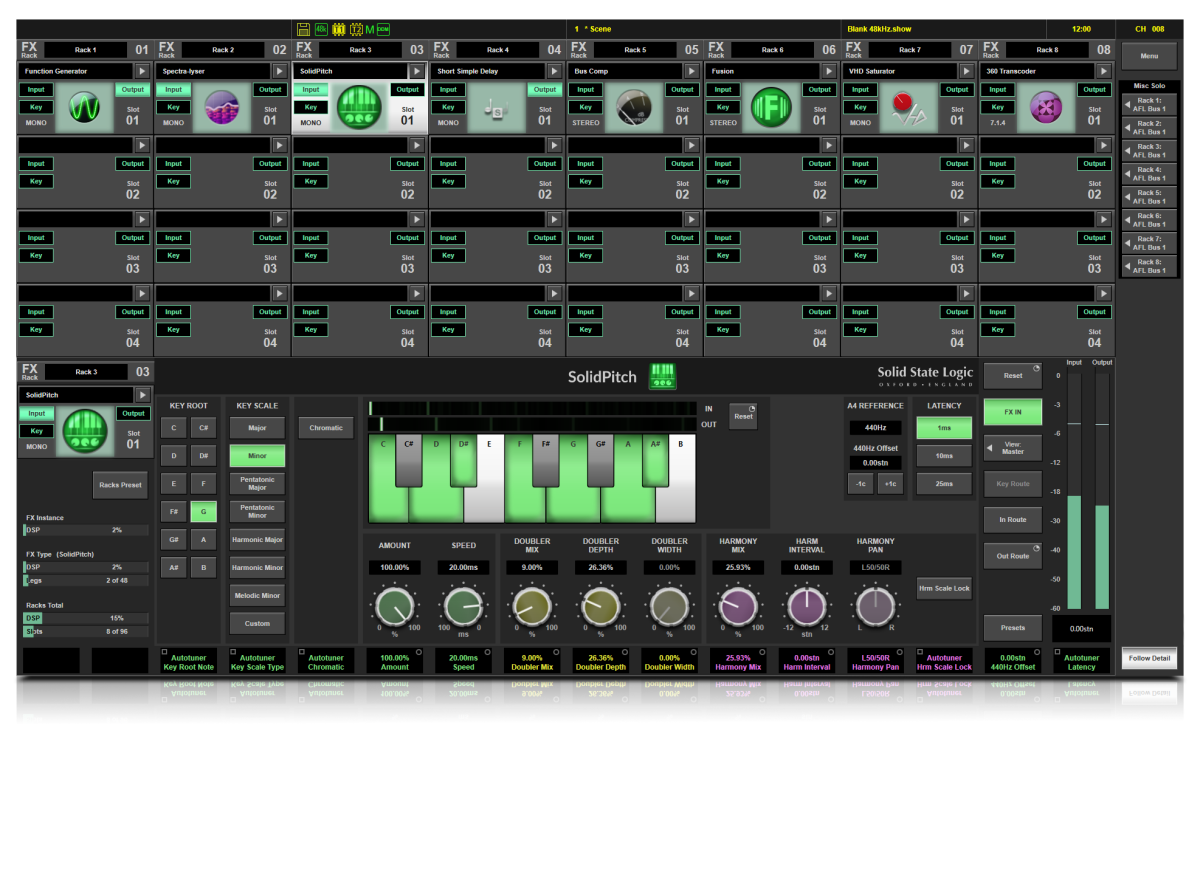This screenshot has width=1200, height=872.
Task: Select 10ms latency option
Action: coord(944,456)
